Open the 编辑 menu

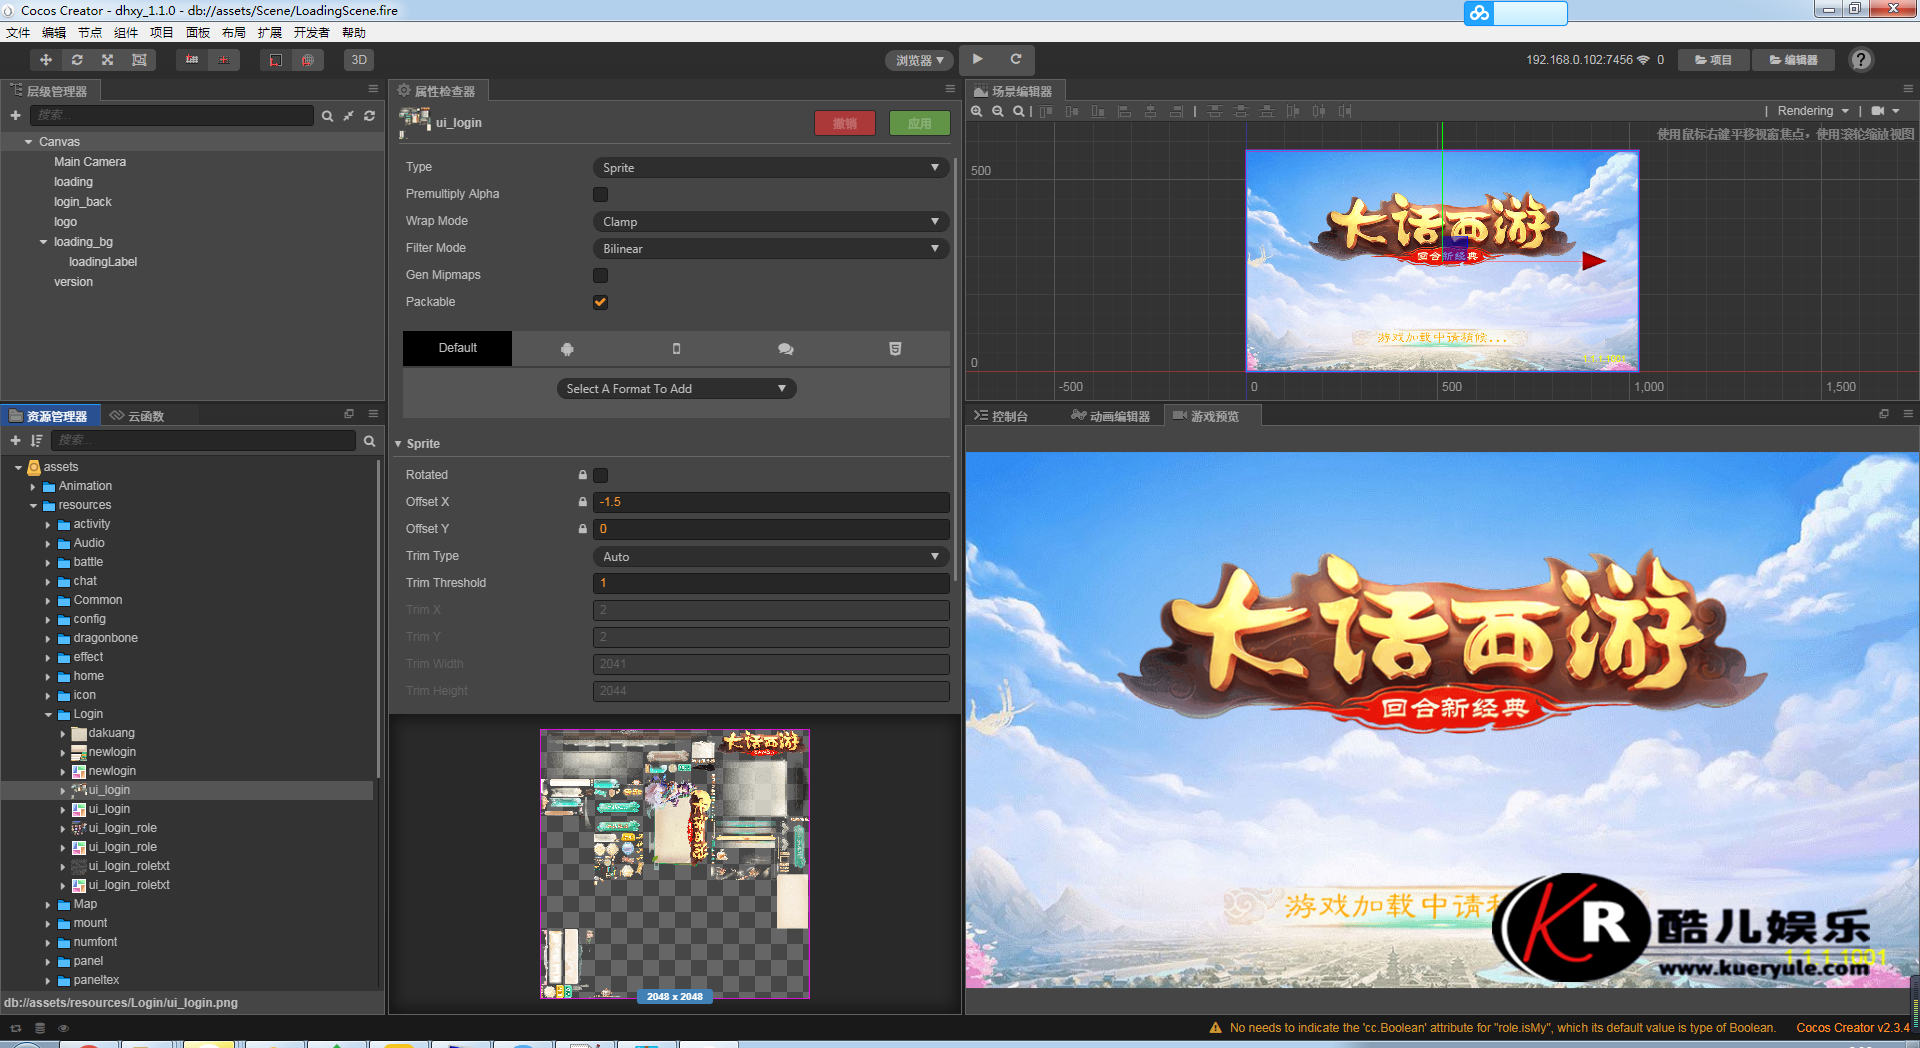tap(54, 33)
